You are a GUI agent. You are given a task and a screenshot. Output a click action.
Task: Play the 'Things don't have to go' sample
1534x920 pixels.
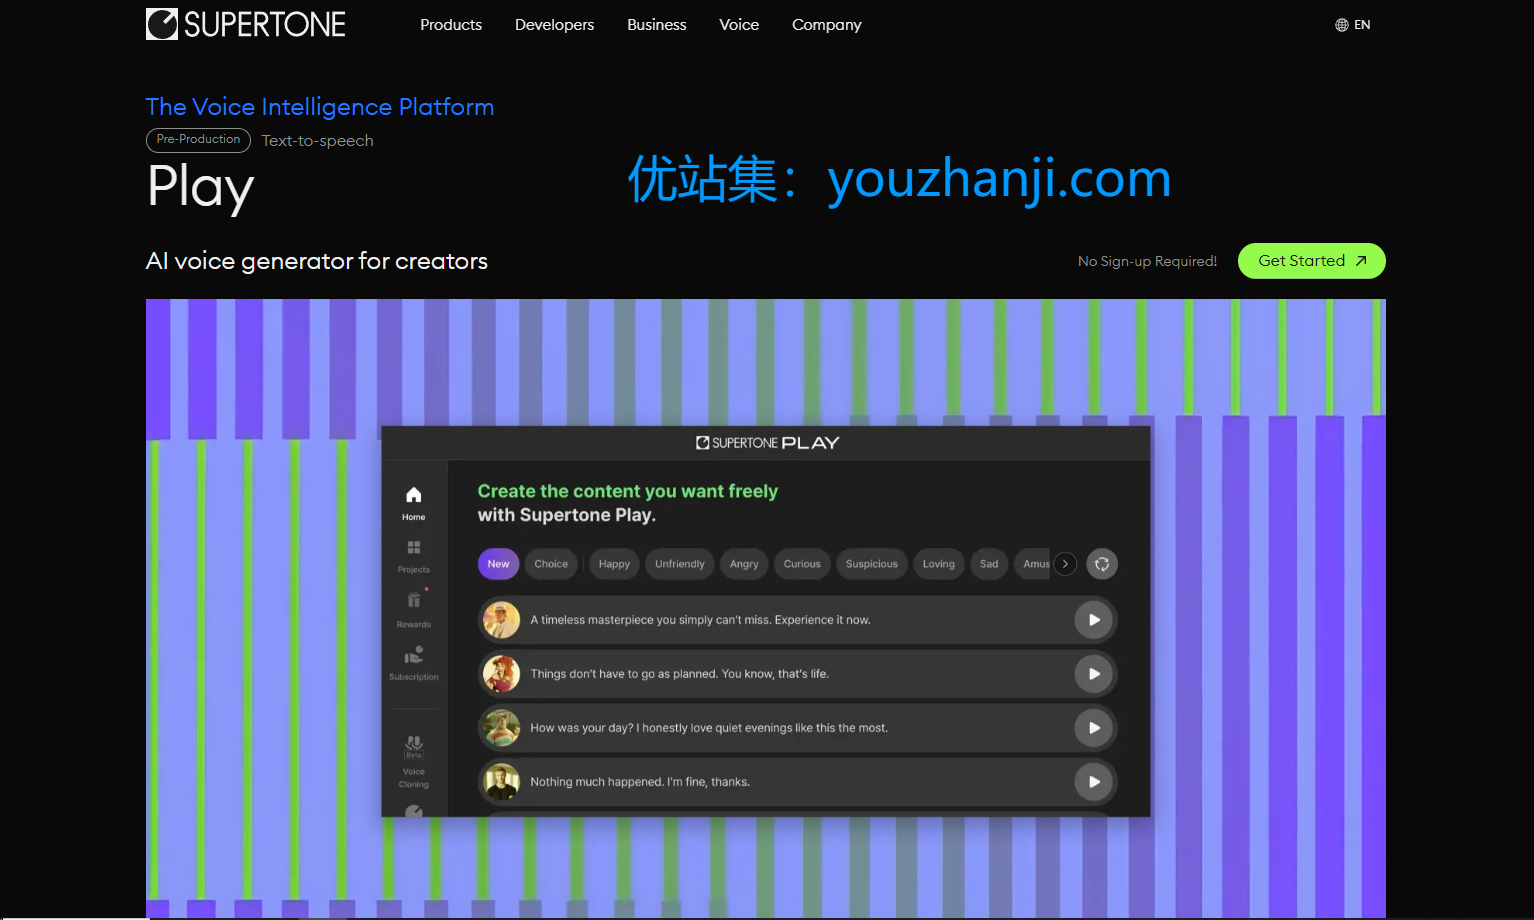(1094, 674)
